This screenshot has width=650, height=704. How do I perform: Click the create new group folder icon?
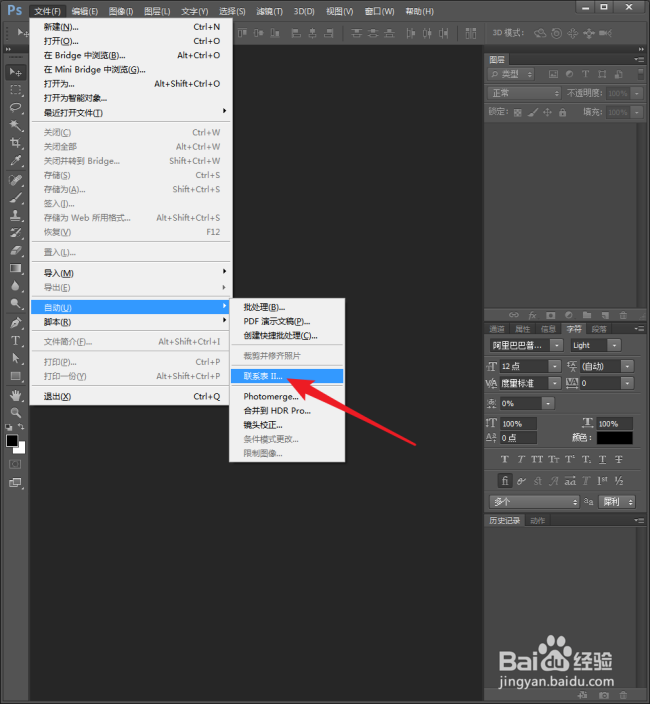587,315
